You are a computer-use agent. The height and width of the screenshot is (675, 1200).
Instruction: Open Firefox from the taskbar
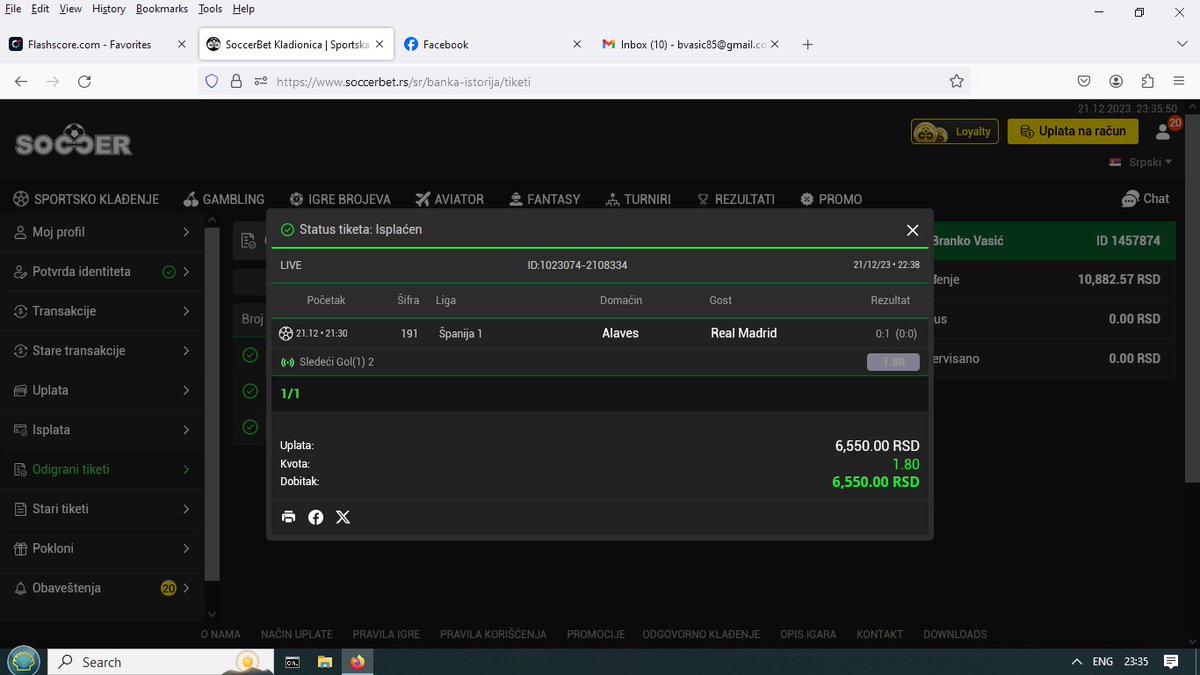[358, 661]
